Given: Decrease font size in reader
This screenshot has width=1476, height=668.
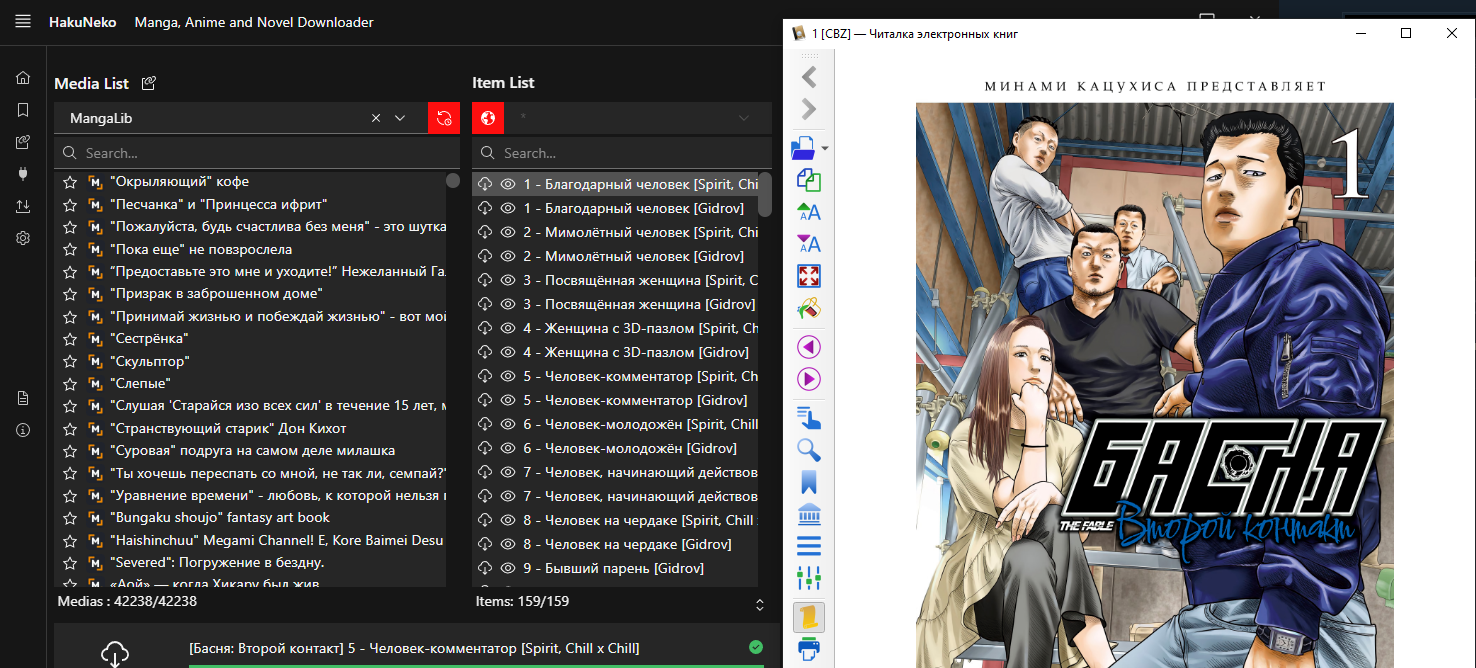Looking at the screenshot, I should coord(809,244).
